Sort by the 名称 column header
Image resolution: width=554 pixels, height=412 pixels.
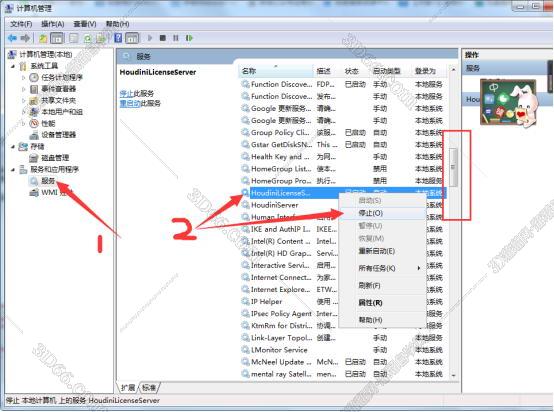(x=276, y=71)
